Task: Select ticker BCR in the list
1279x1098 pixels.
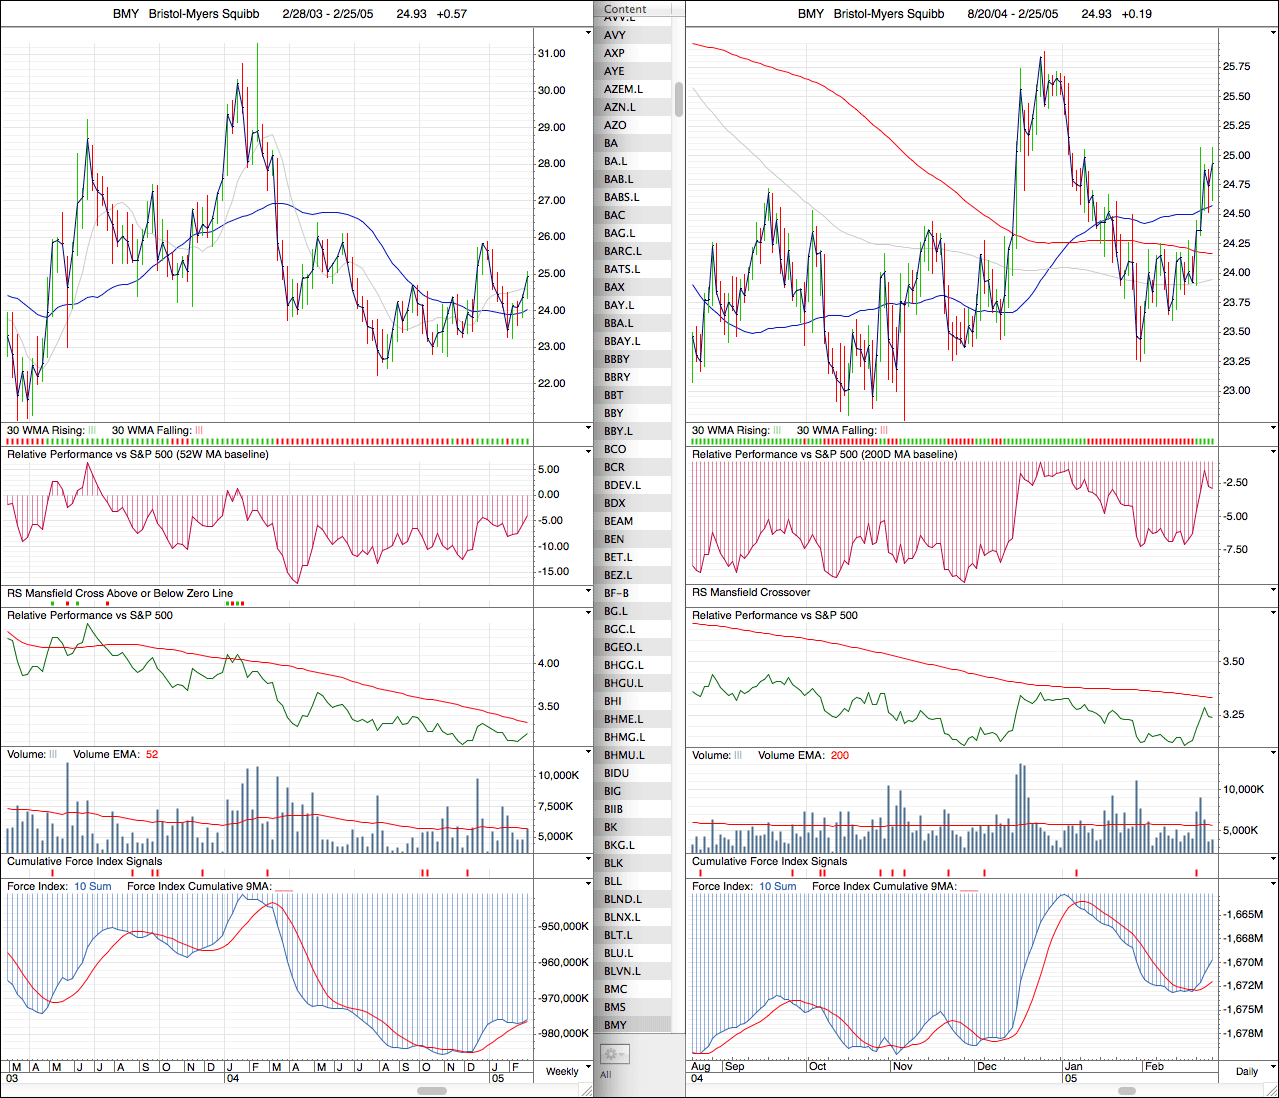Action: coord(633,467)
